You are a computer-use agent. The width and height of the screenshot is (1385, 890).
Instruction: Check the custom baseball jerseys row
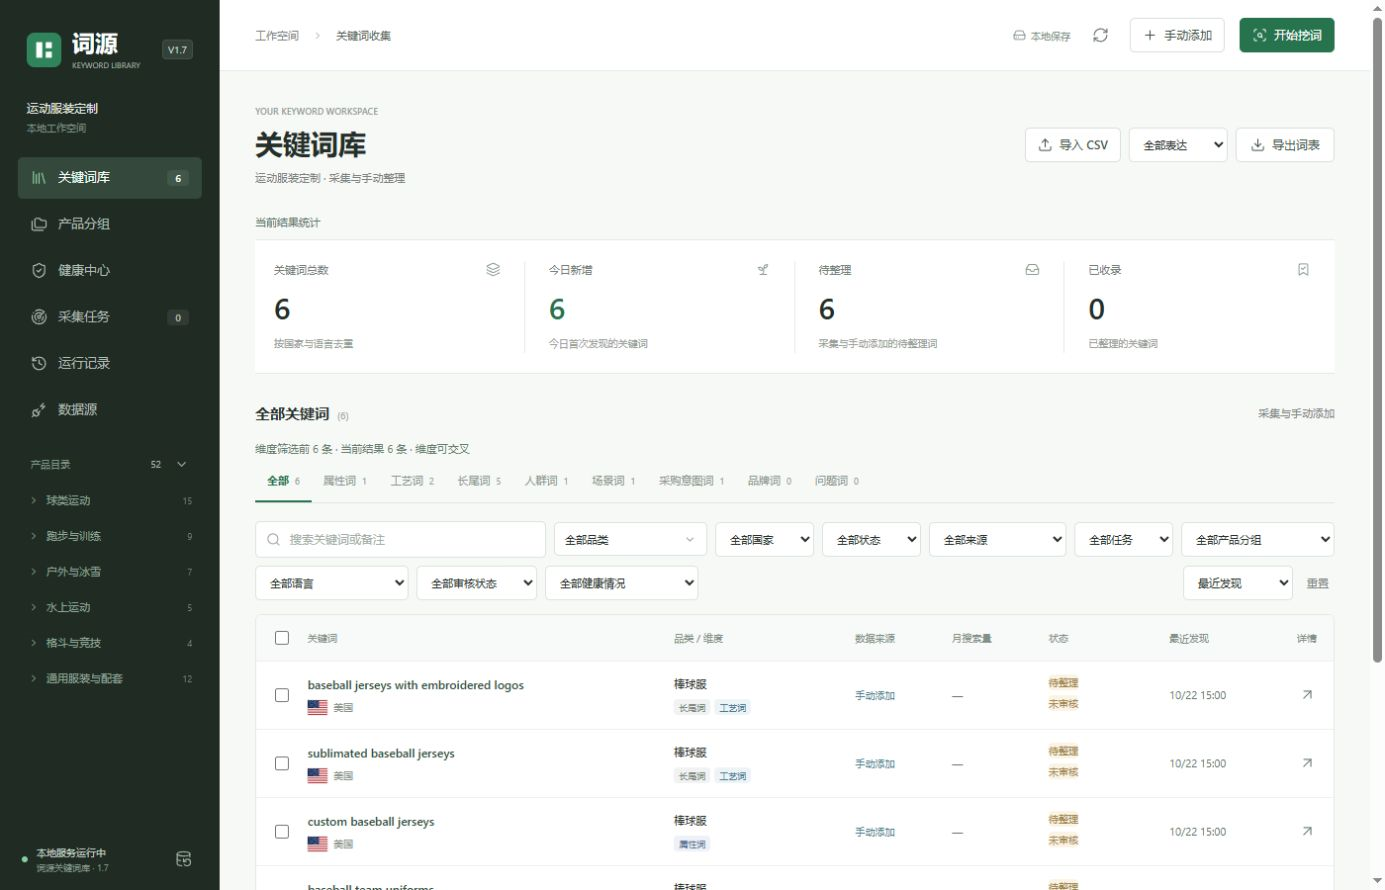point(282,831)
